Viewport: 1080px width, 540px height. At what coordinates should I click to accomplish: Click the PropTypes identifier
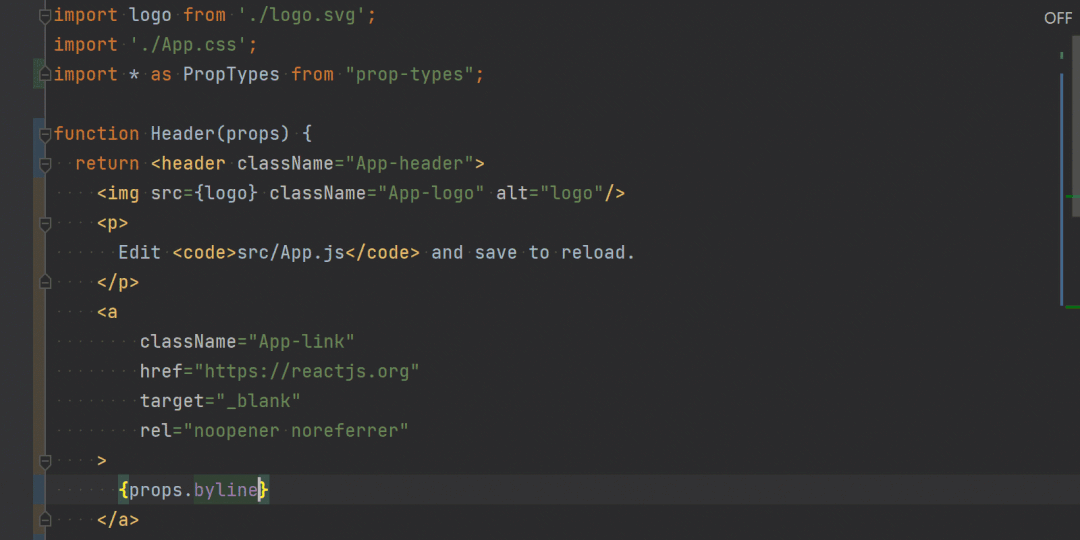point(231,74)
